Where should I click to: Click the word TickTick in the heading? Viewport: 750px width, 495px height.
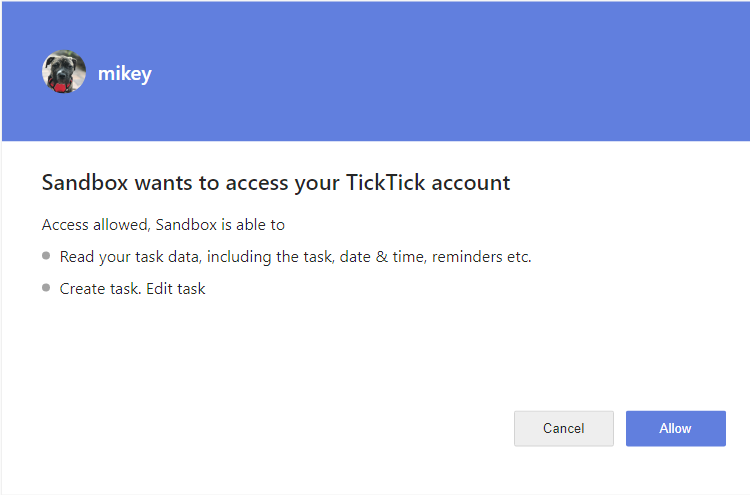pyautogui.click(x=385, y=183)
